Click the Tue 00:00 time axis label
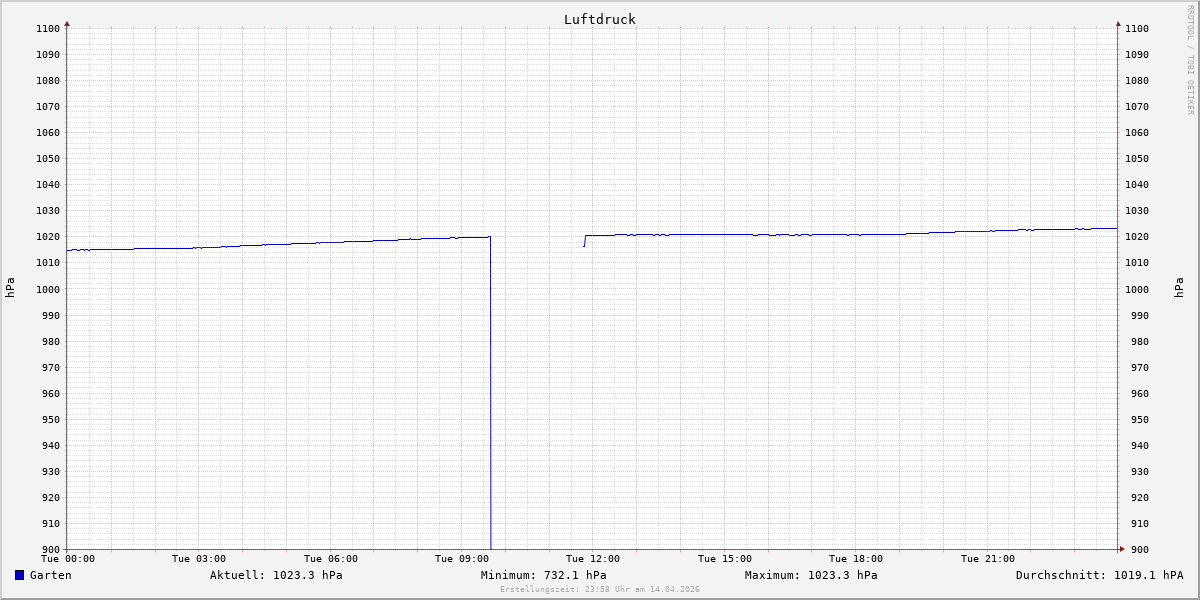1200x600 pixels. click(68, 559)
